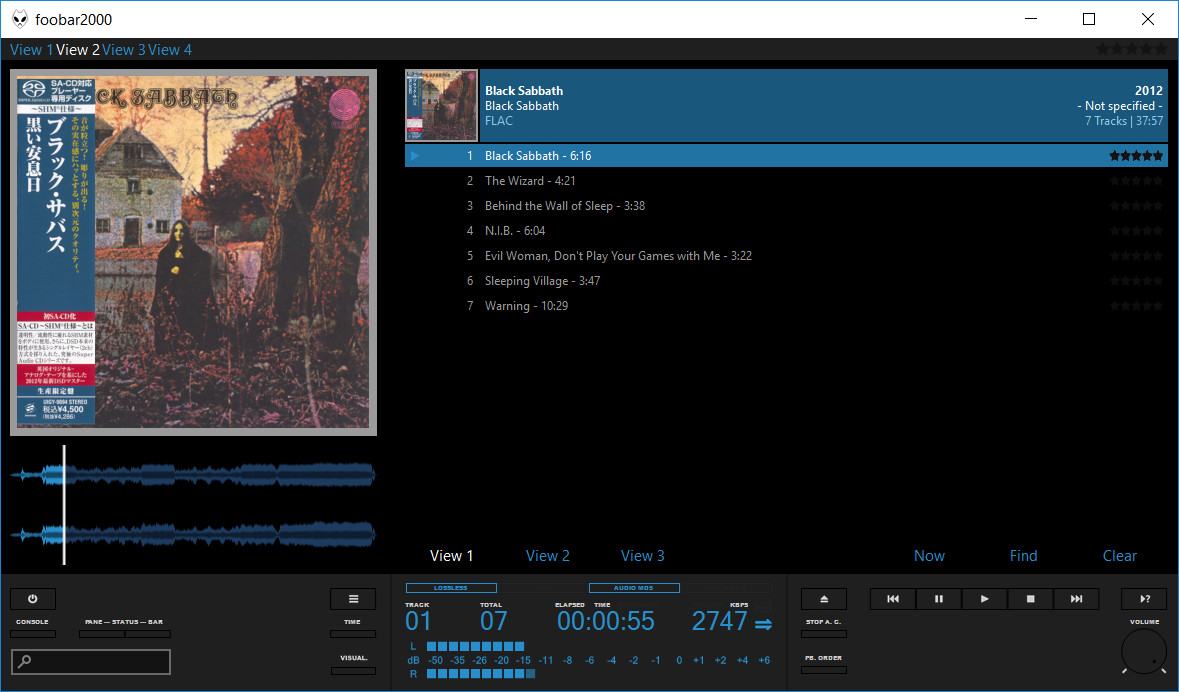Select track "Evil Woman, Don't Play Your Games with Me"

[x=787, y=256]
